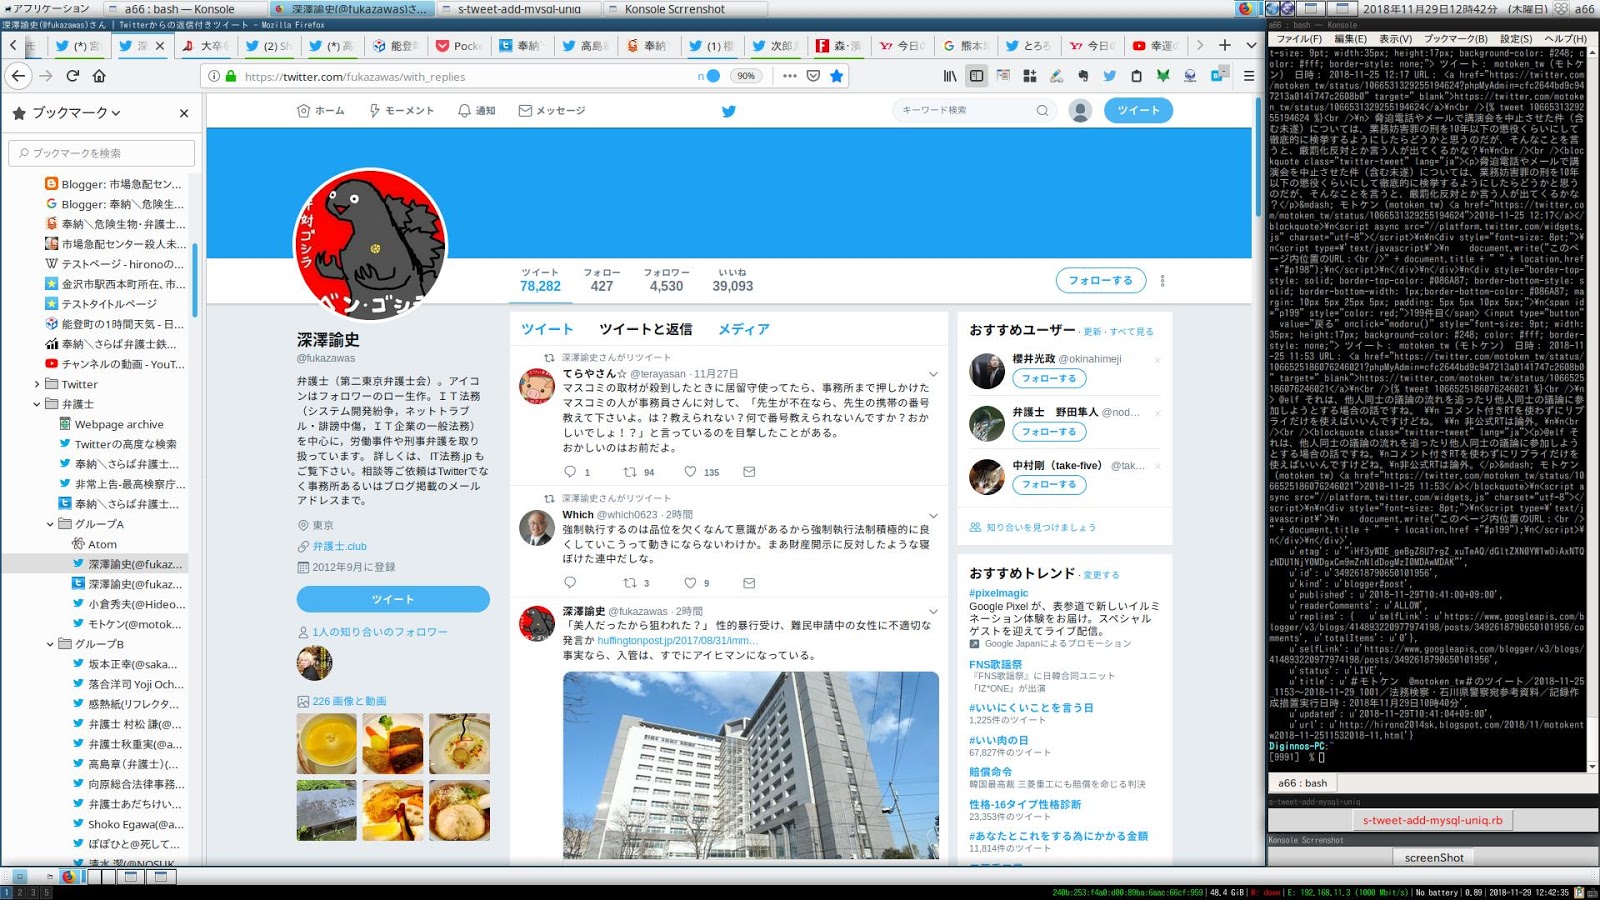The height and width of the screenshot is (900, 1600).
Task: Open the 弁護士.club profile link
Action: [x=339, y=546]
